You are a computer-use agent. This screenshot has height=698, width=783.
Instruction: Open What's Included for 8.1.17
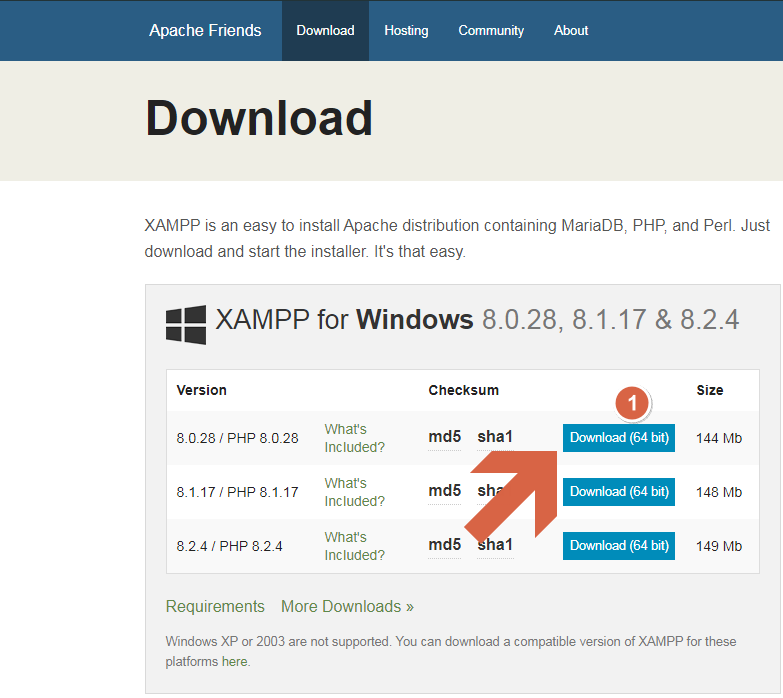[355, 492]
